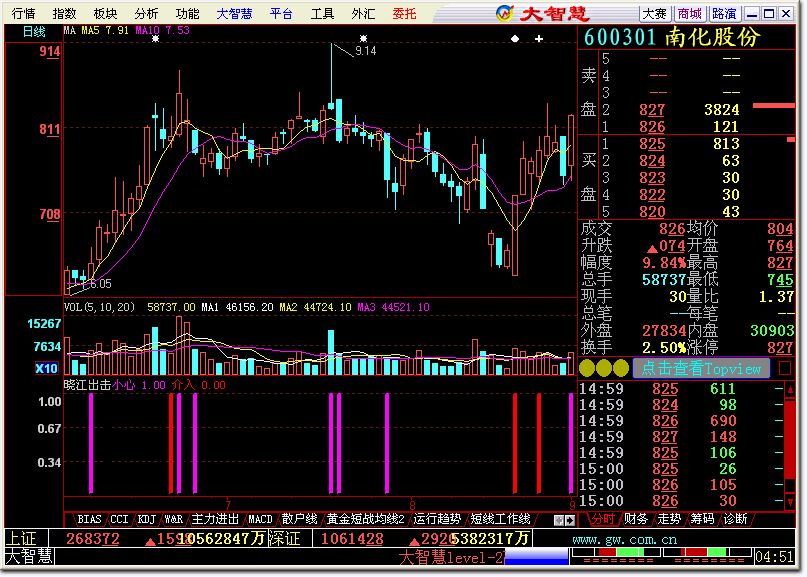Viewport: 807px width, 577px height.
Task: Select the W&R indicator tab
Action: coord(174,519)
